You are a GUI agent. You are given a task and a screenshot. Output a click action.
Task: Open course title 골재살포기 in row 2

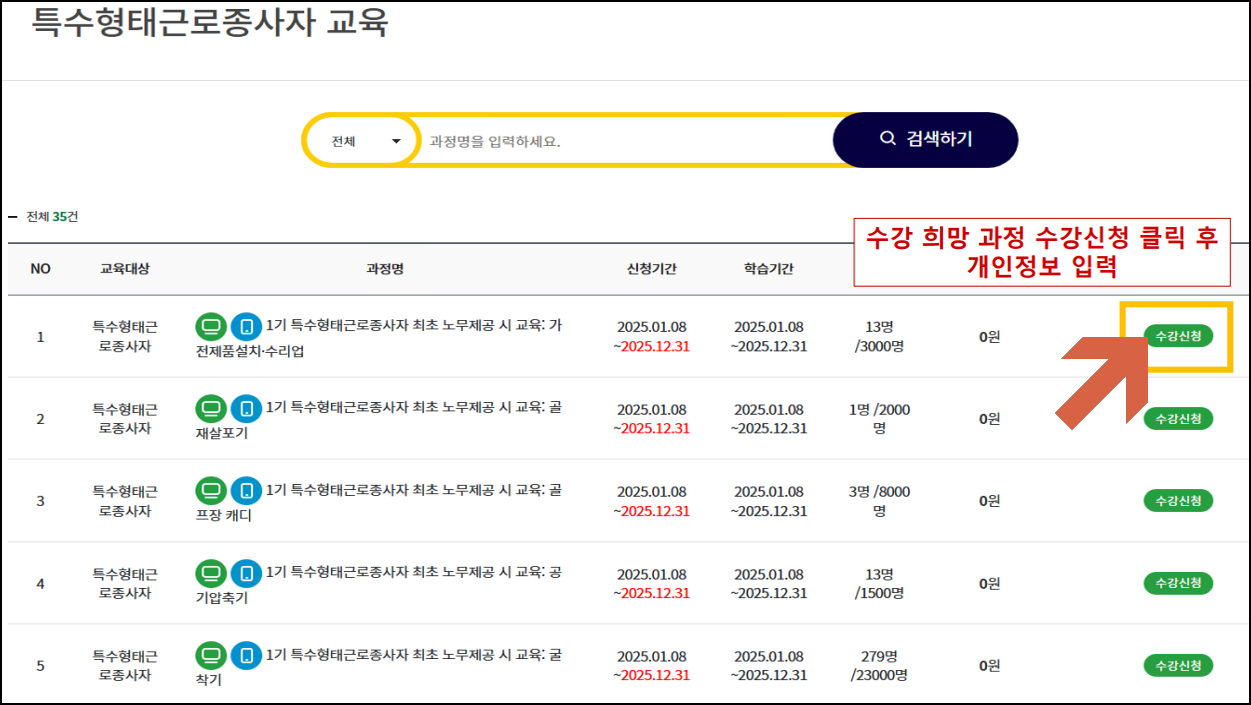coord(379,420)
